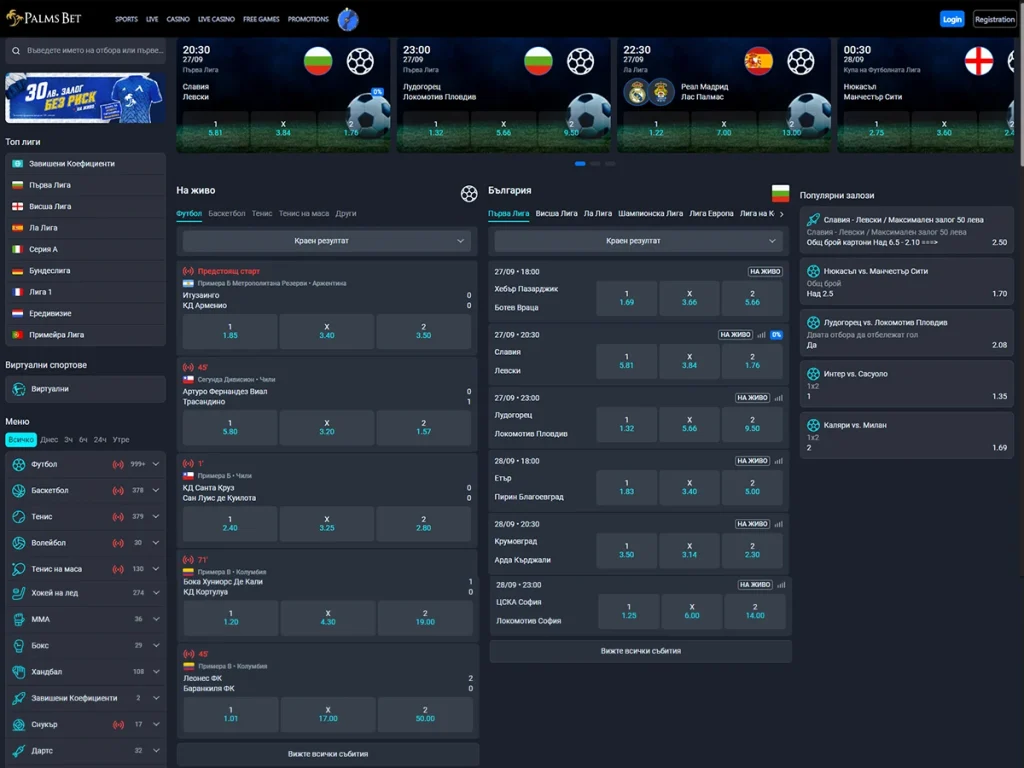Image resolution: width=1024 pixels, height=768 pixels.
Task: Open MMA icon in menu
Action: tap(18, 619)
